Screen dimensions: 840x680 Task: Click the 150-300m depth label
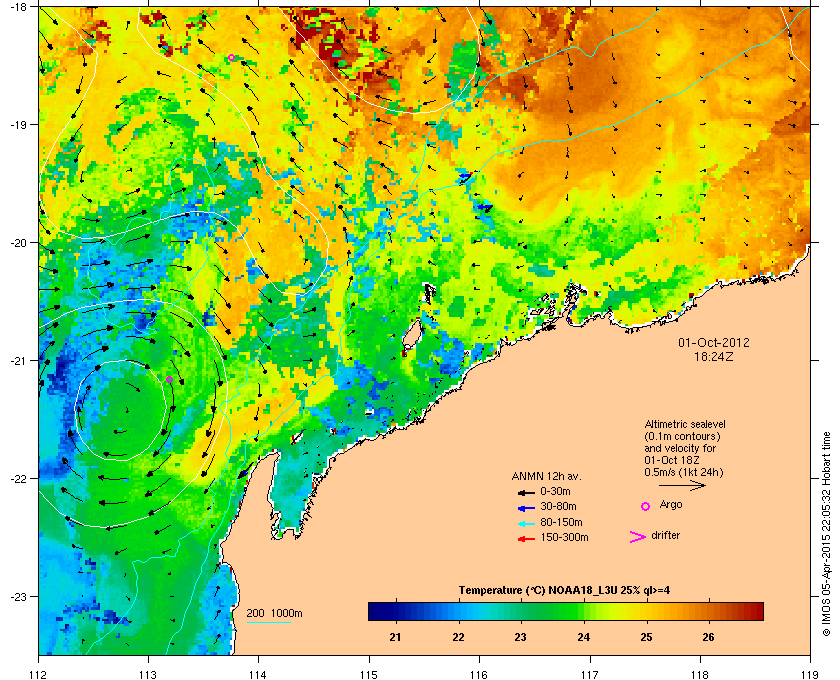pyautogui.click(x=564, y=537)
